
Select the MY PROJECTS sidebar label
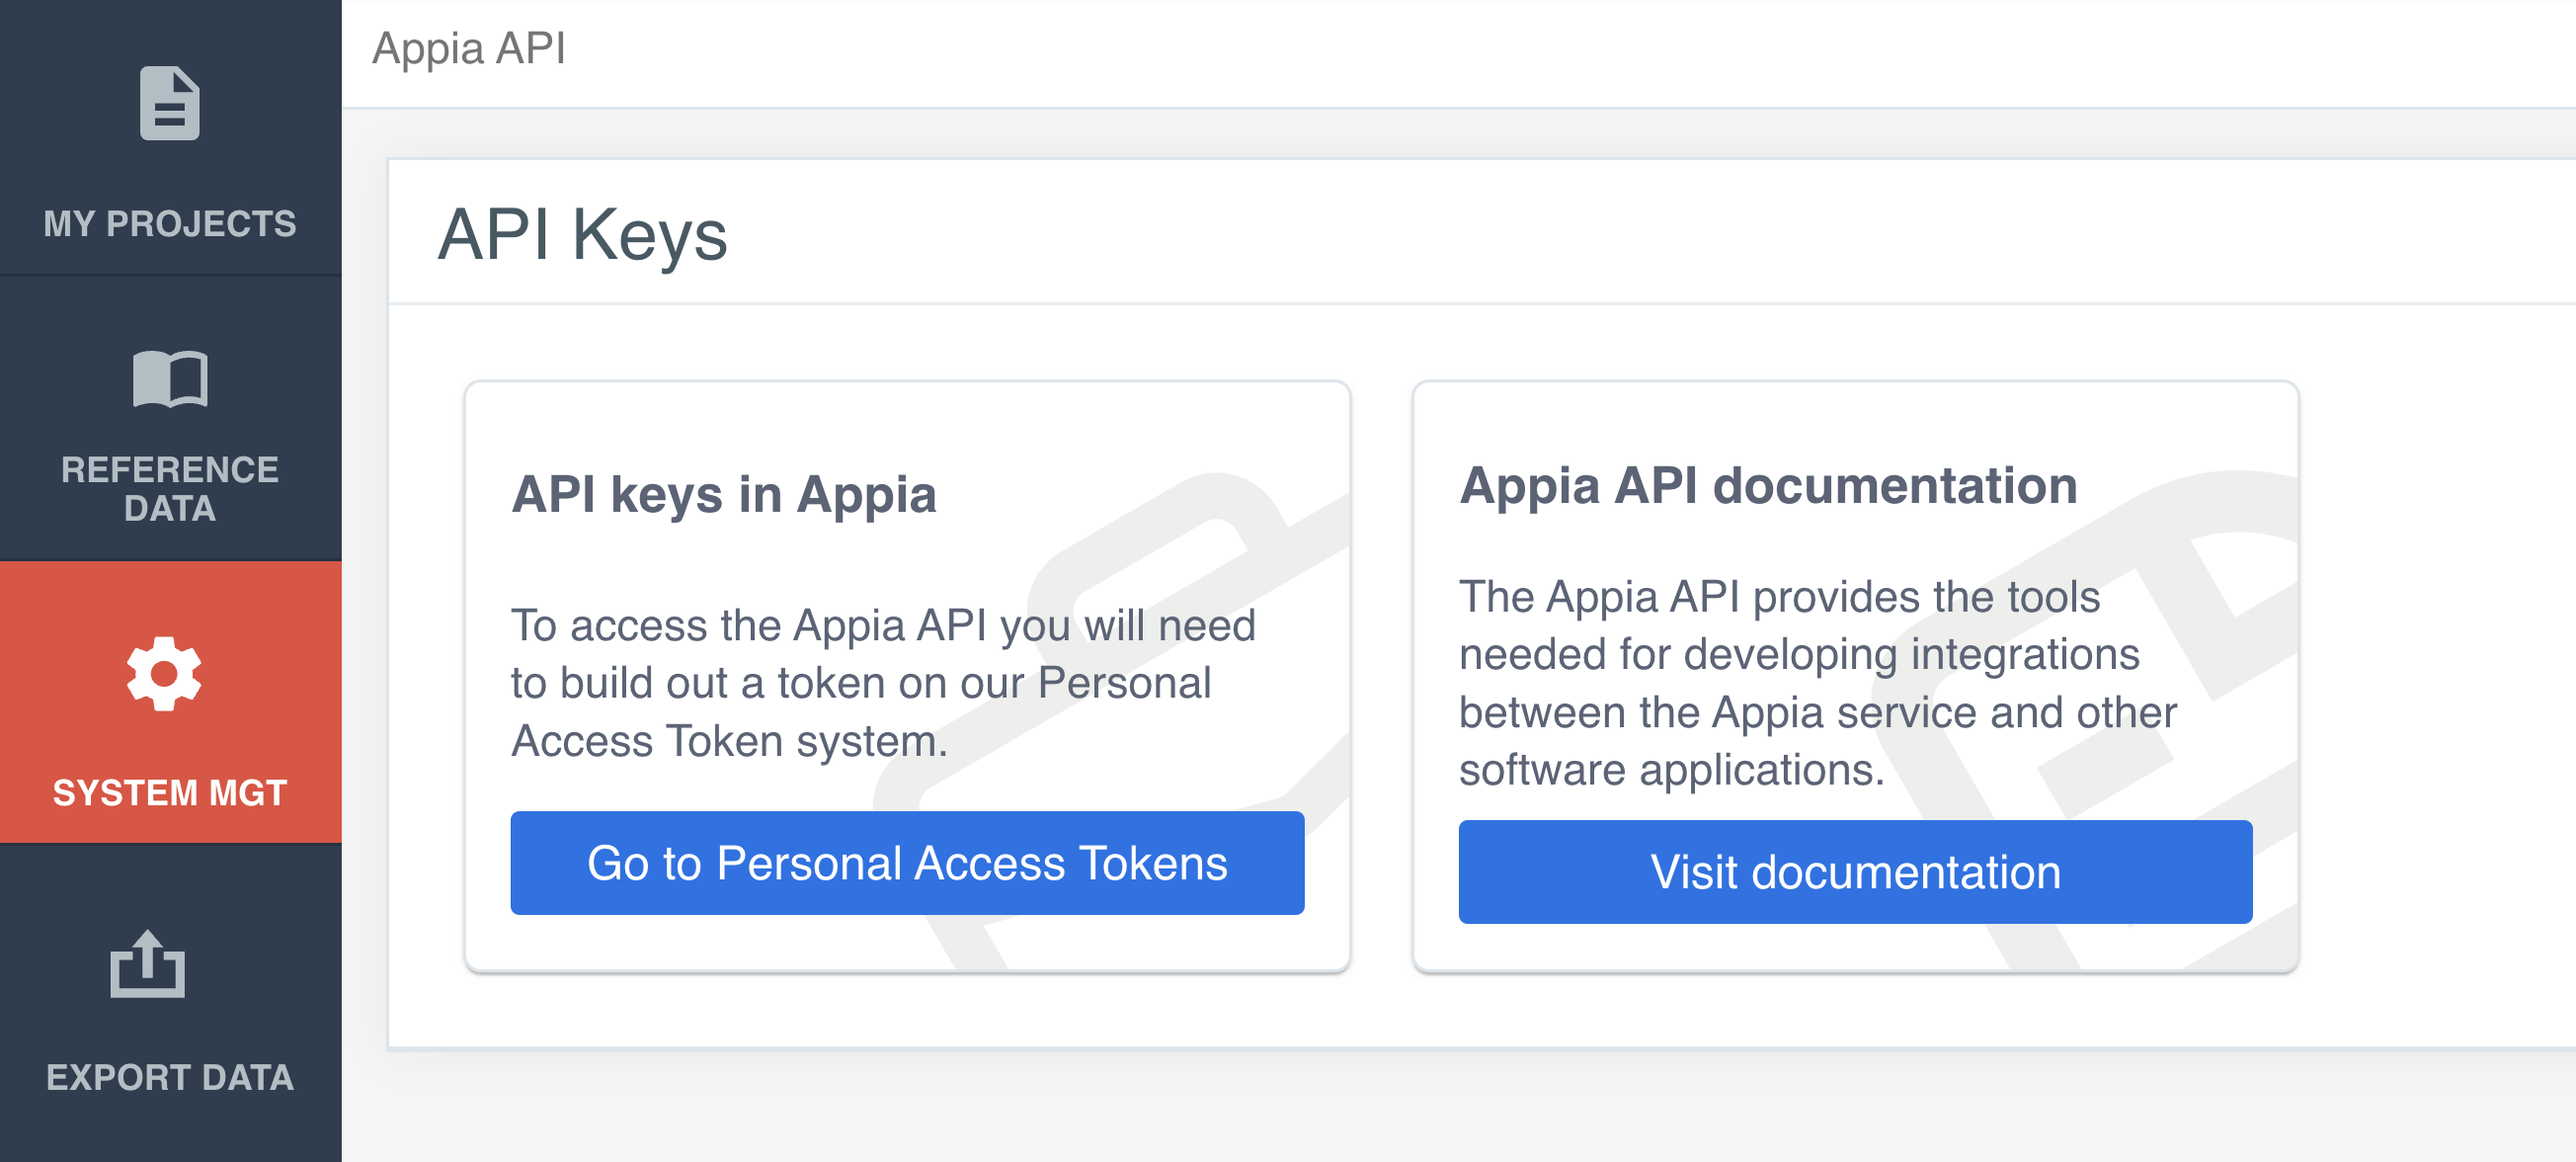[x=170, y=224]
